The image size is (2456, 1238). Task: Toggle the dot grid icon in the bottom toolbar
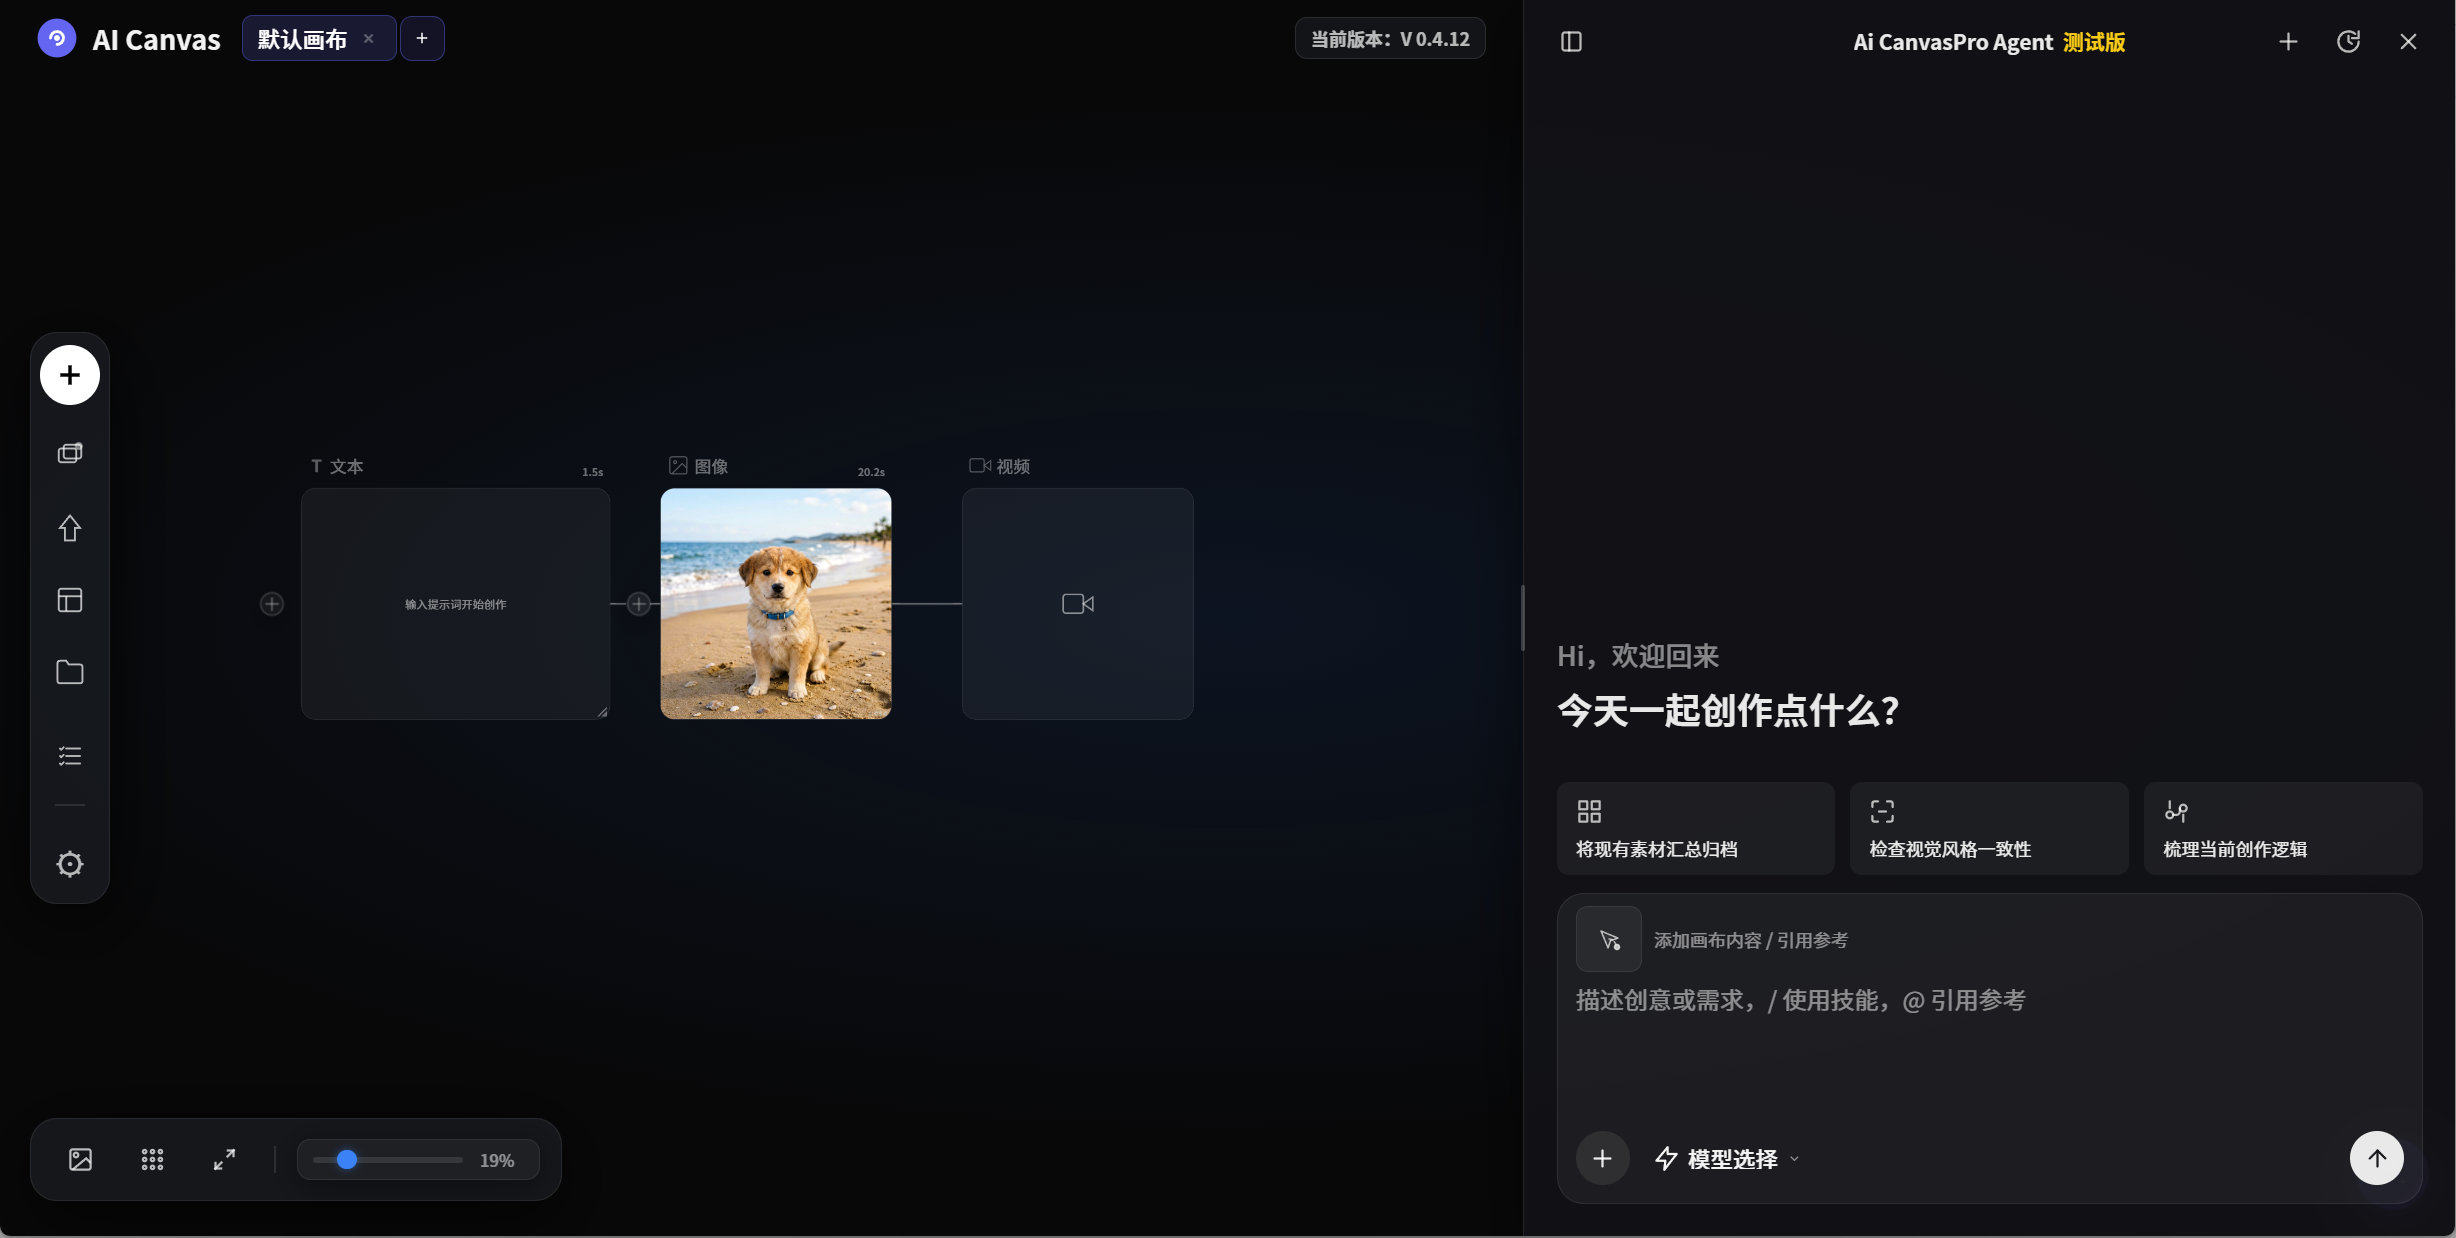pos(152,1160)
